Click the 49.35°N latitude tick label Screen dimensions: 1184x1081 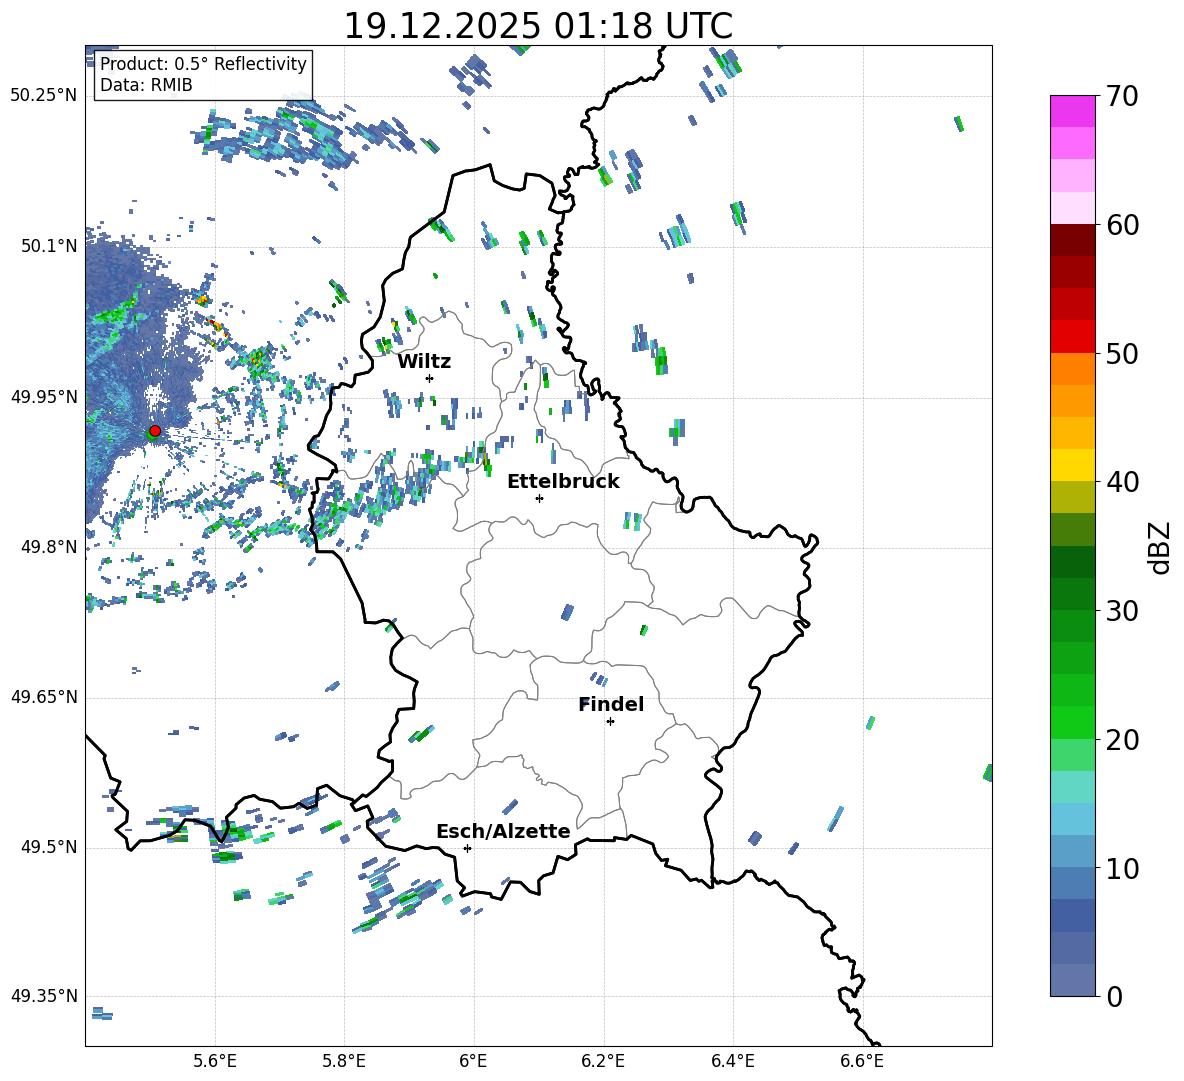pyautogui.click(x=44, y=996)
